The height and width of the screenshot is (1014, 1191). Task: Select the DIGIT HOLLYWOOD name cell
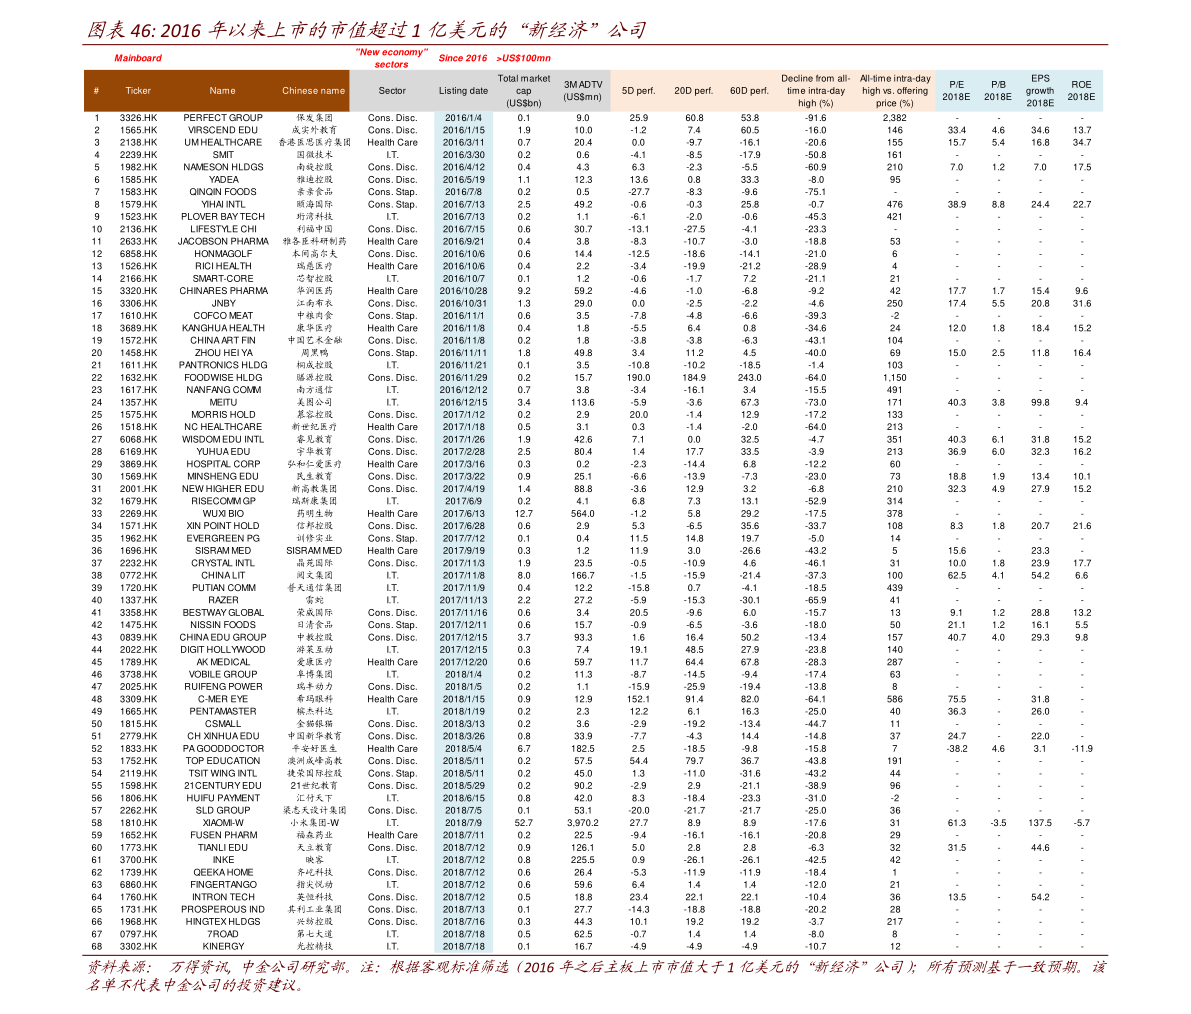tap(223, 649)
